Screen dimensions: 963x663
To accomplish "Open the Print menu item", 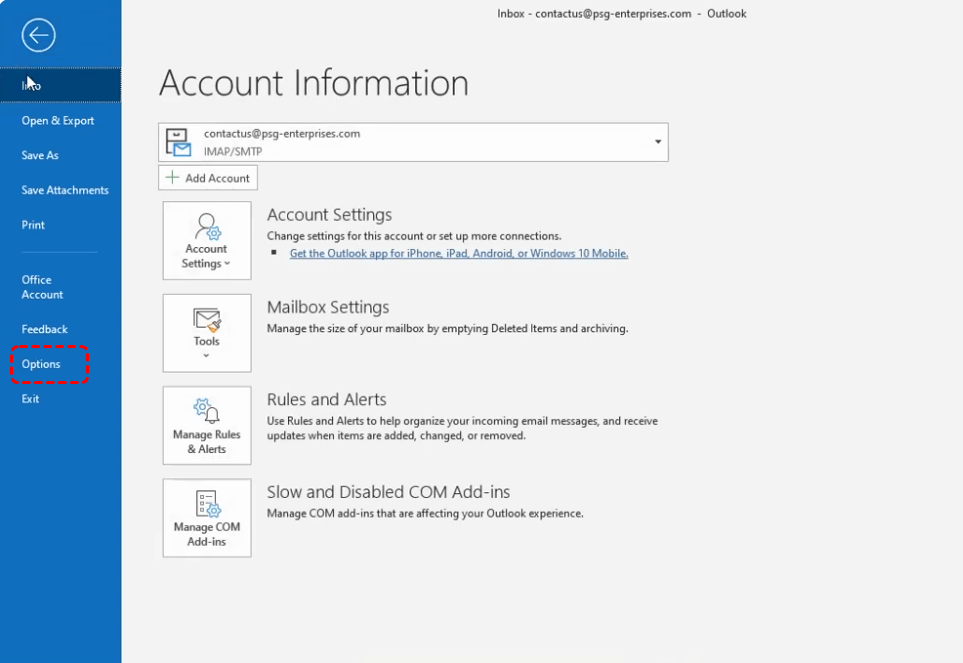I will point(33,225).
